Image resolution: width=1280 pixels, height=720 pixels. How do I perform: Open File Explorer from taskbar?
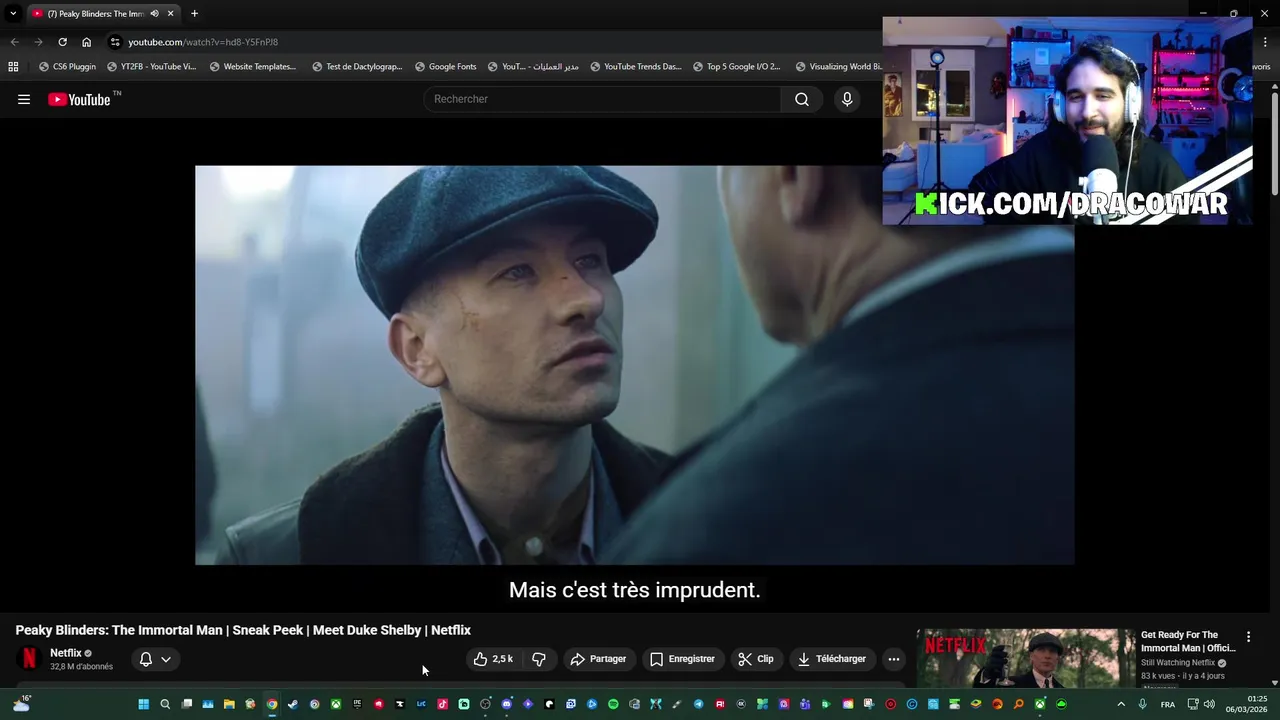pyautogui.click(x=229, y=704)
